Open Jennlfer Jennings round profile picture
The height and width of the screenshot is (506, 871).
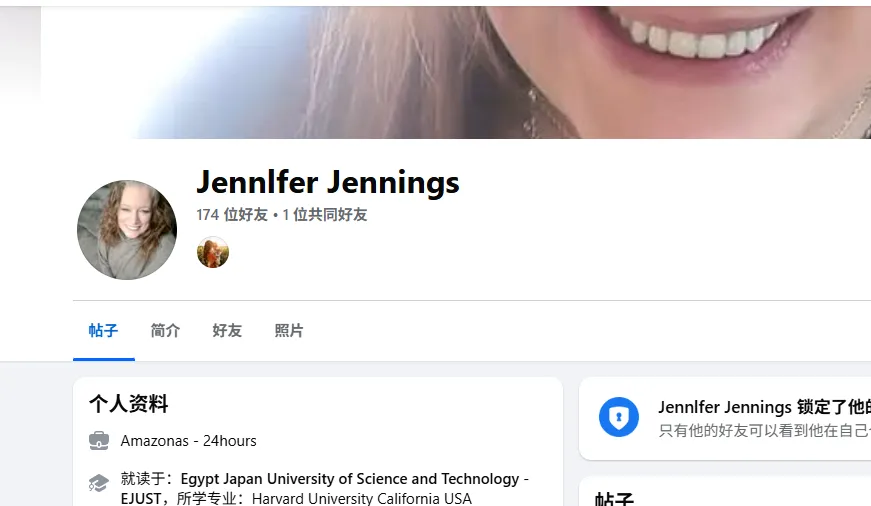tap(127, 230)
